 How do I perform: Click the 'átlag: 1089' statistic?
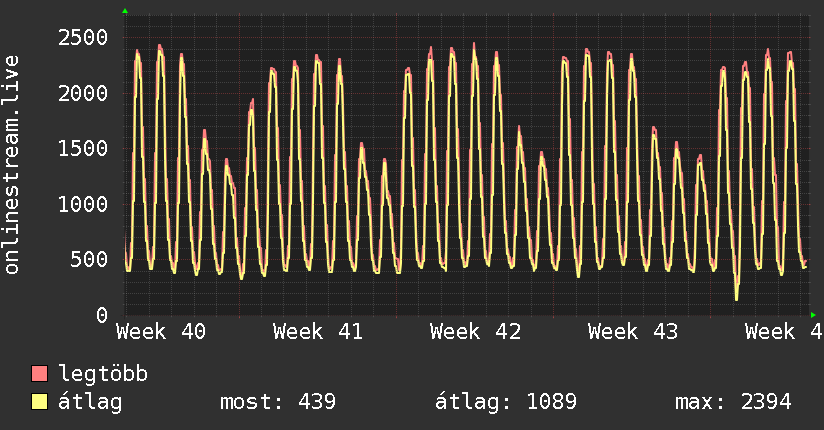[506, 402]
